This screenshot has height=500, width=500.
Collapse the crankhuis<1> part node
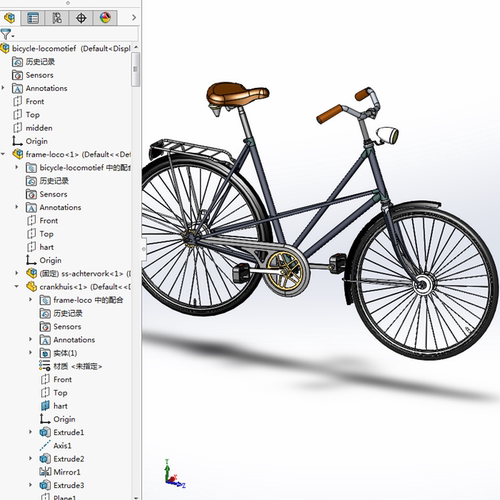point(17,286)
